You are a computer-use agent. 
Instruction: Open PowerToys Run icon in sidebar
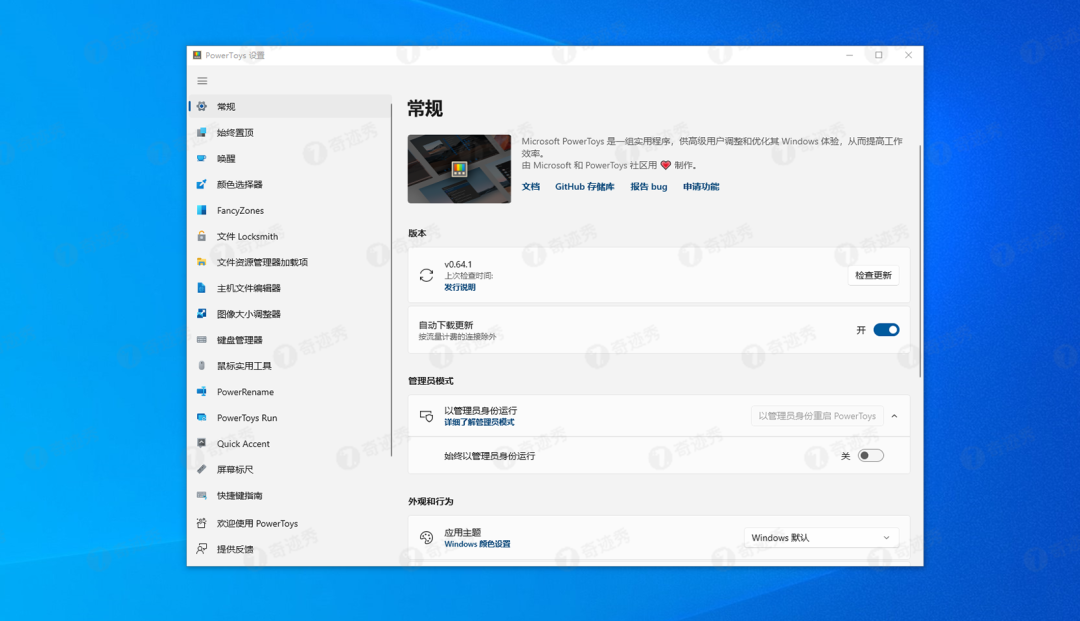201,417
